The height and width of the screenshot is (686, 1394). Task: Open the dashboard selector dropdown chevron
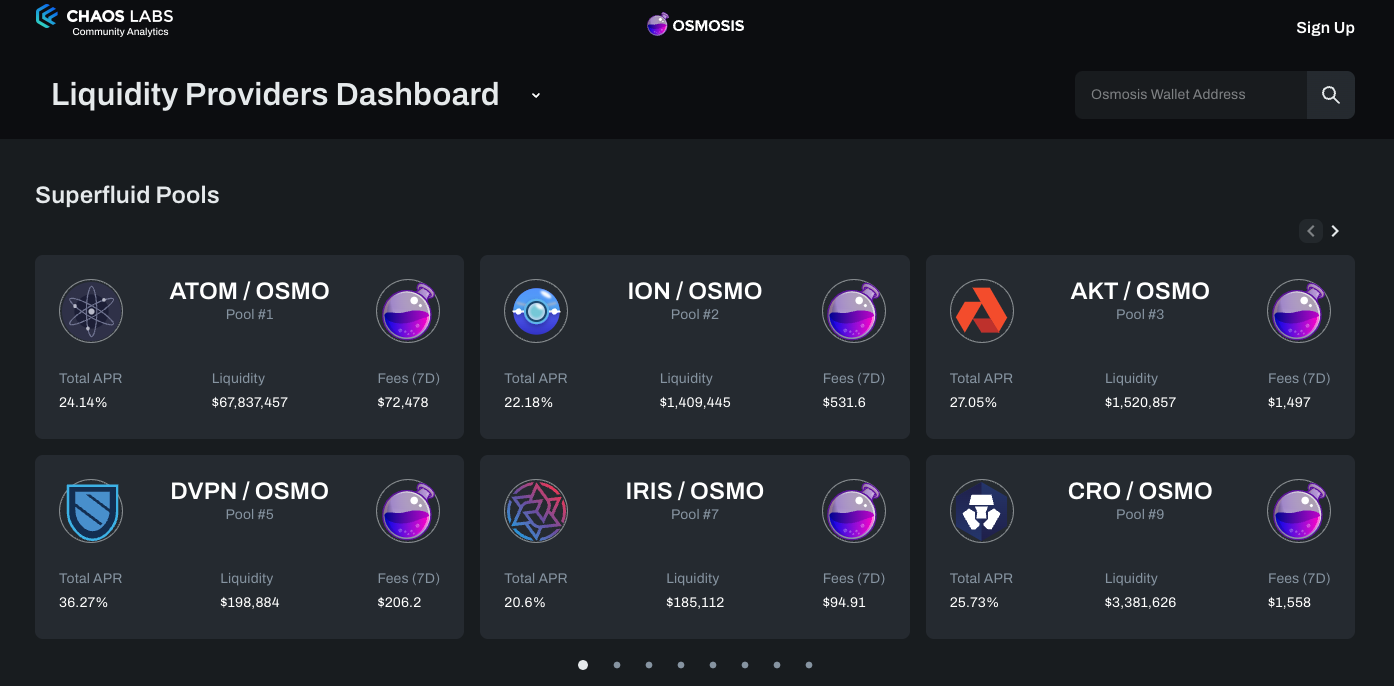click(x=536, y=95)
